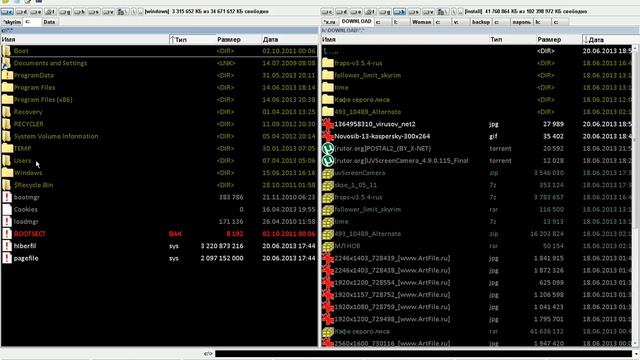Select the 1920x1157_728752 ArtFile jpg

[478, 295]
